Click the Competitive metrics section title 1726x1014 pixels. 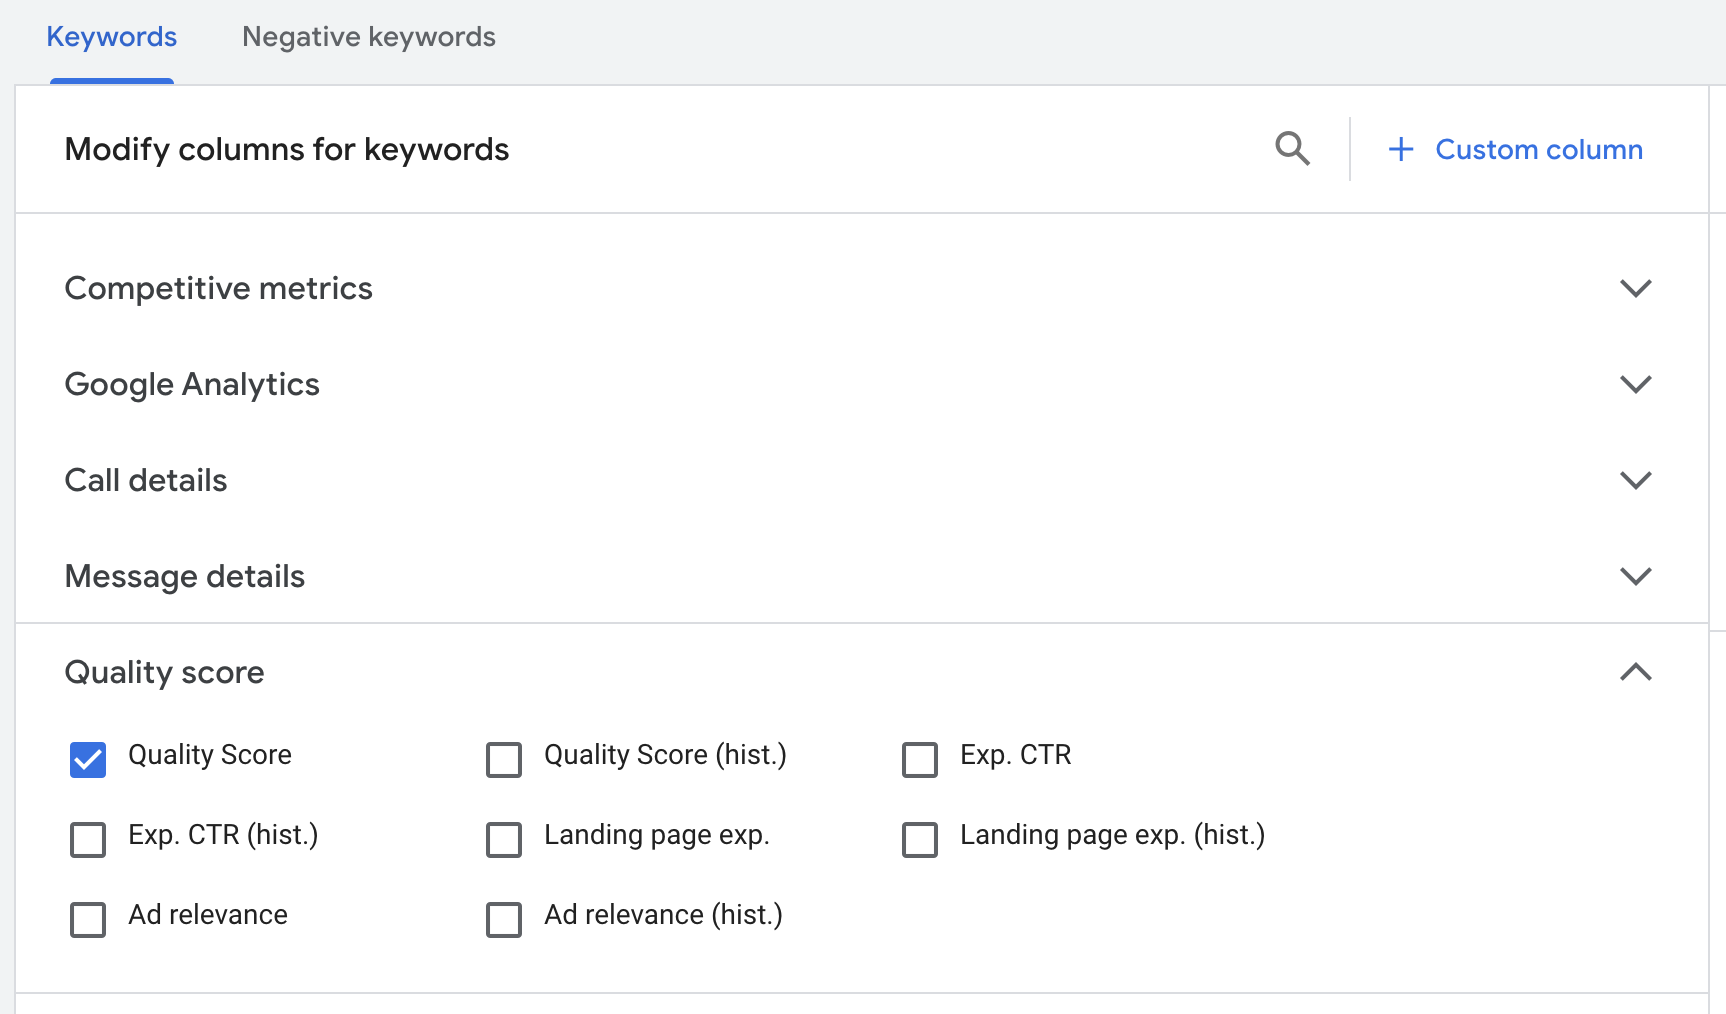[218, 288]
